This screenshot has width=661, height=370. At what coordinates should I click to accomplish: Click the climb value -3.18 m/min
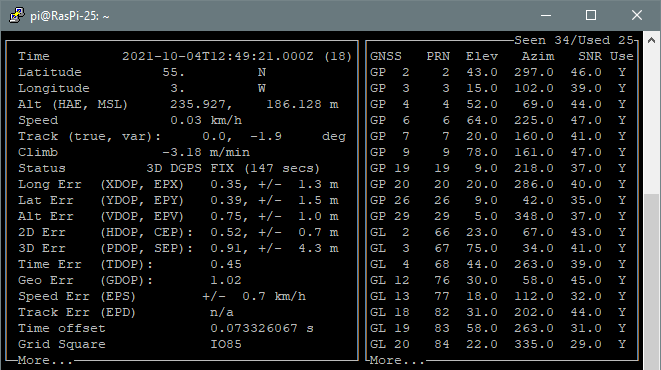click(x=206, y=153)
